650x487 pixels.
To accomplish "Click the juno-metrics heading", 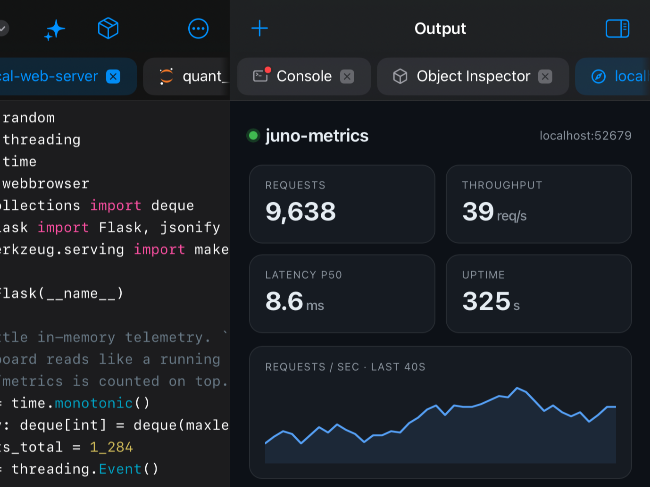I will point(317,136).
